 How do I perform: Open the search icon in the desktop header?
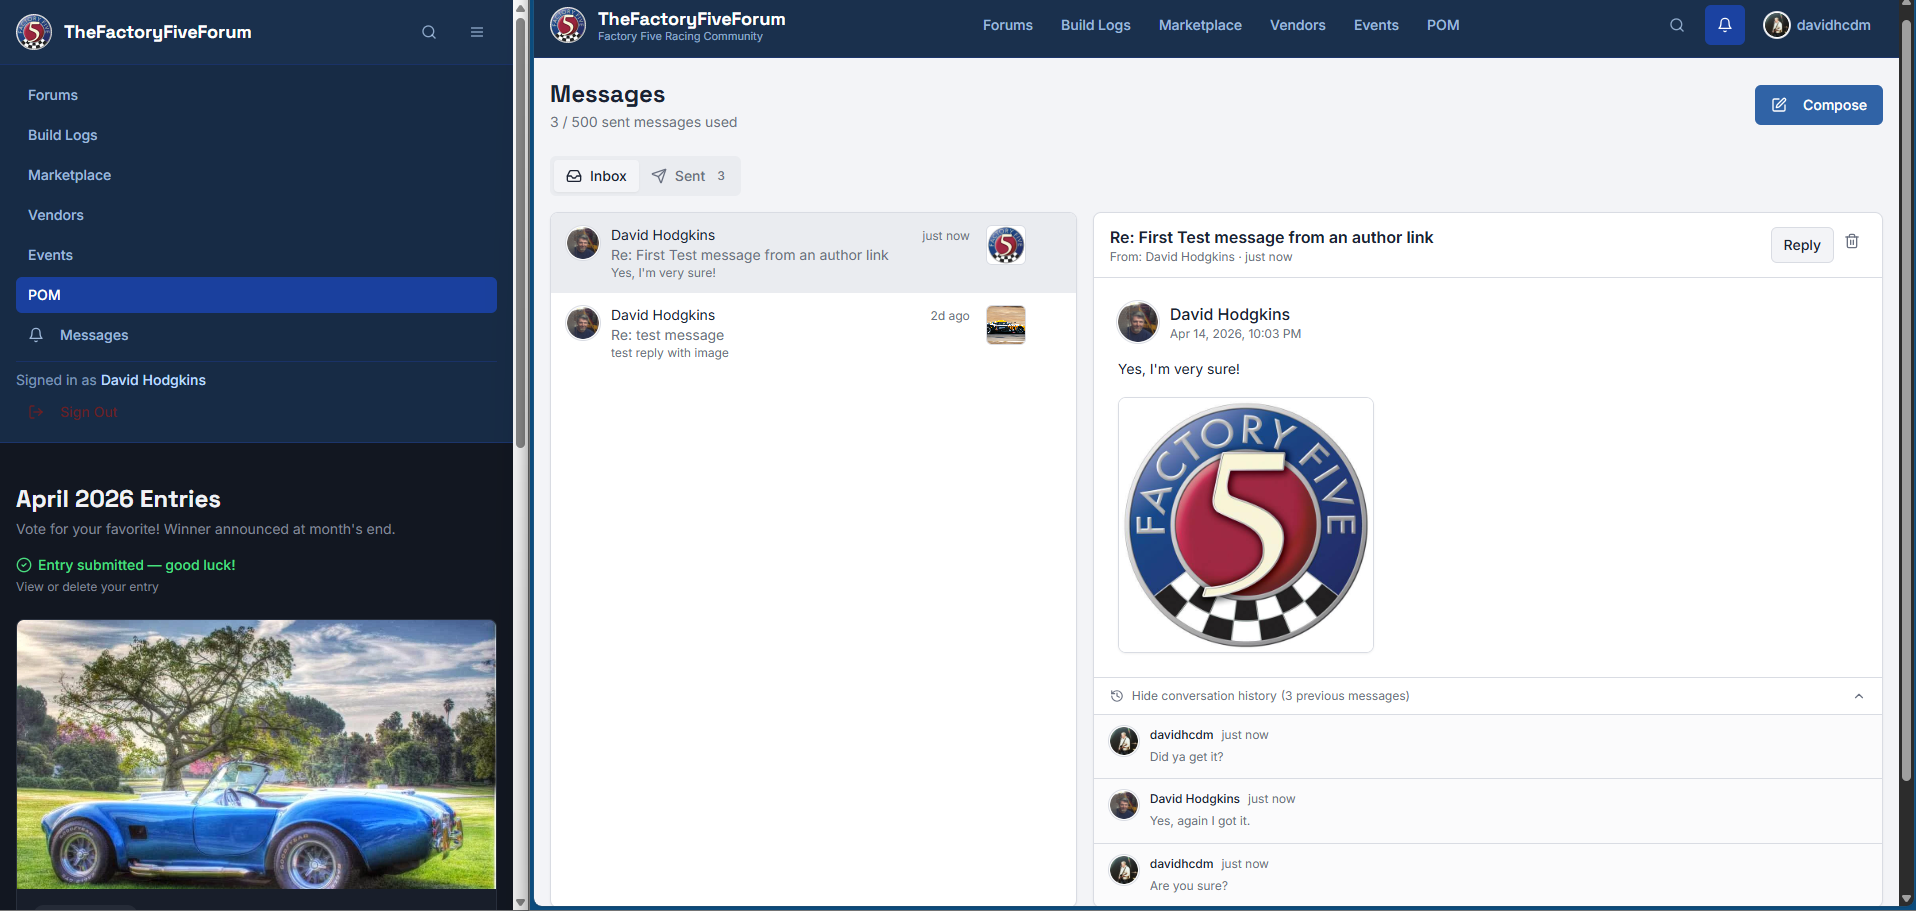tap(1677, 25)
